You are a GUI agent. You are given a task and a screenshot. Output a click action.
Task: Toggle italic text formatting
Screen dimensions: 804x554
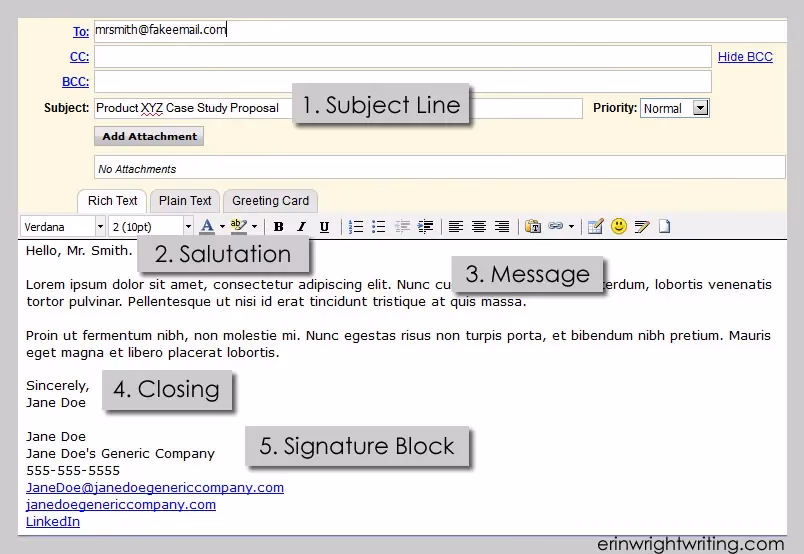pyautogui.click(x=302, y=227)
